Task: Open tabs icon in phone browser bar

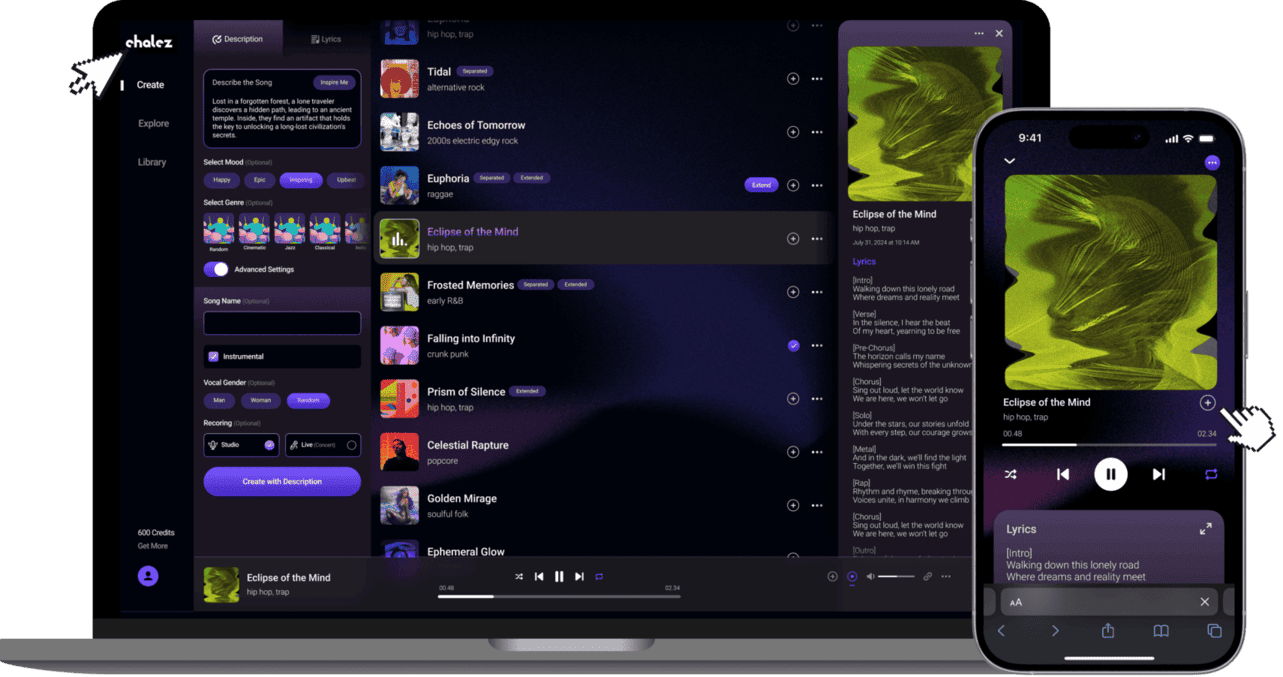Action: click(1214, 631)
